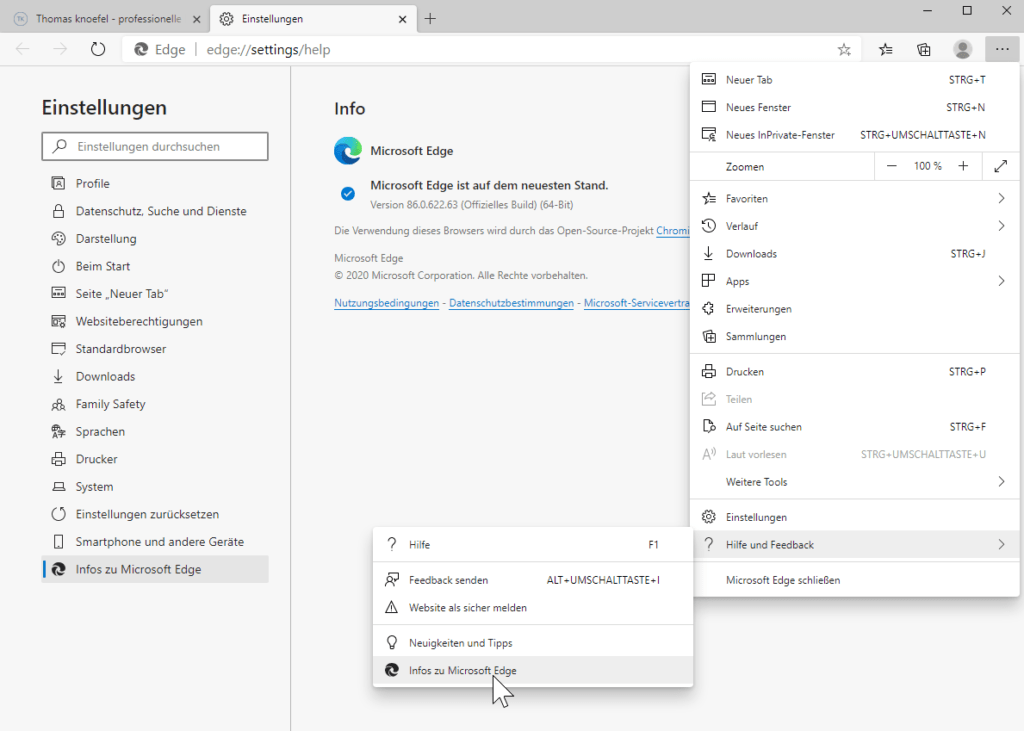Select Hilfe in the submenu
Image resolution: width=1024 pixels, height=731 pixels.
point(533,545)
